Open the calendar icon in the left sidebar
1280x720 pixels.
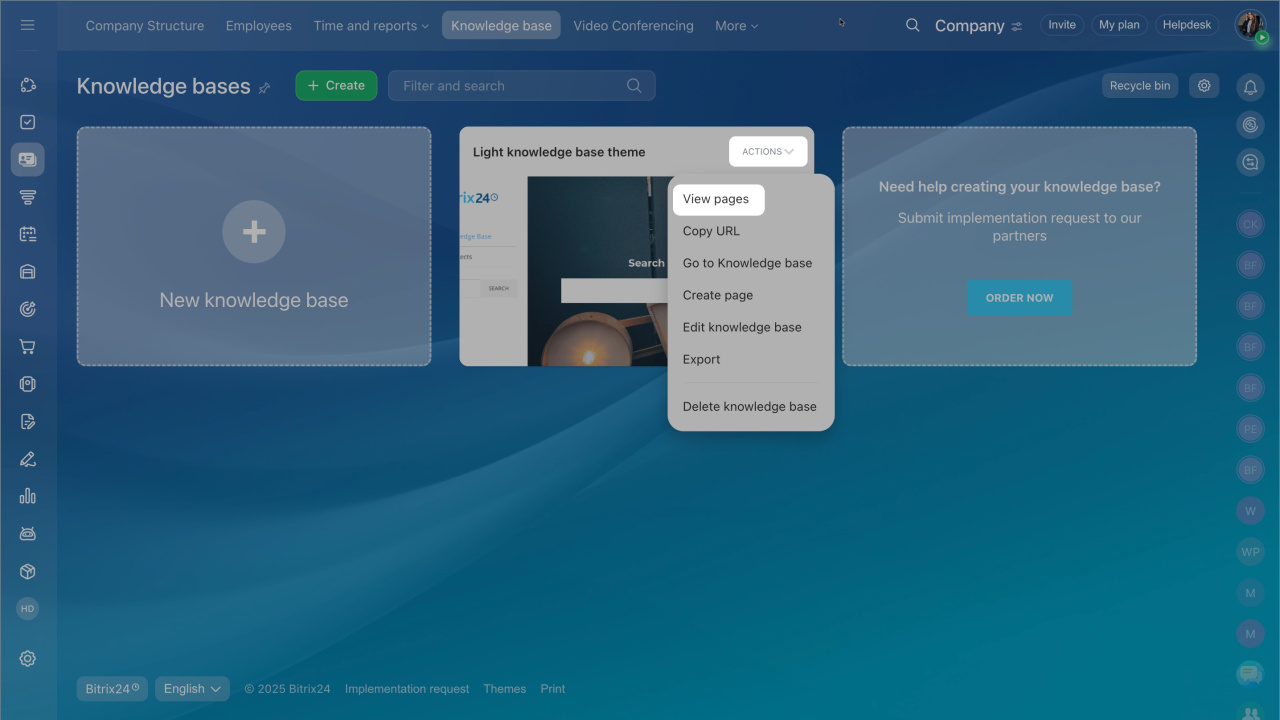coord(28,234)
